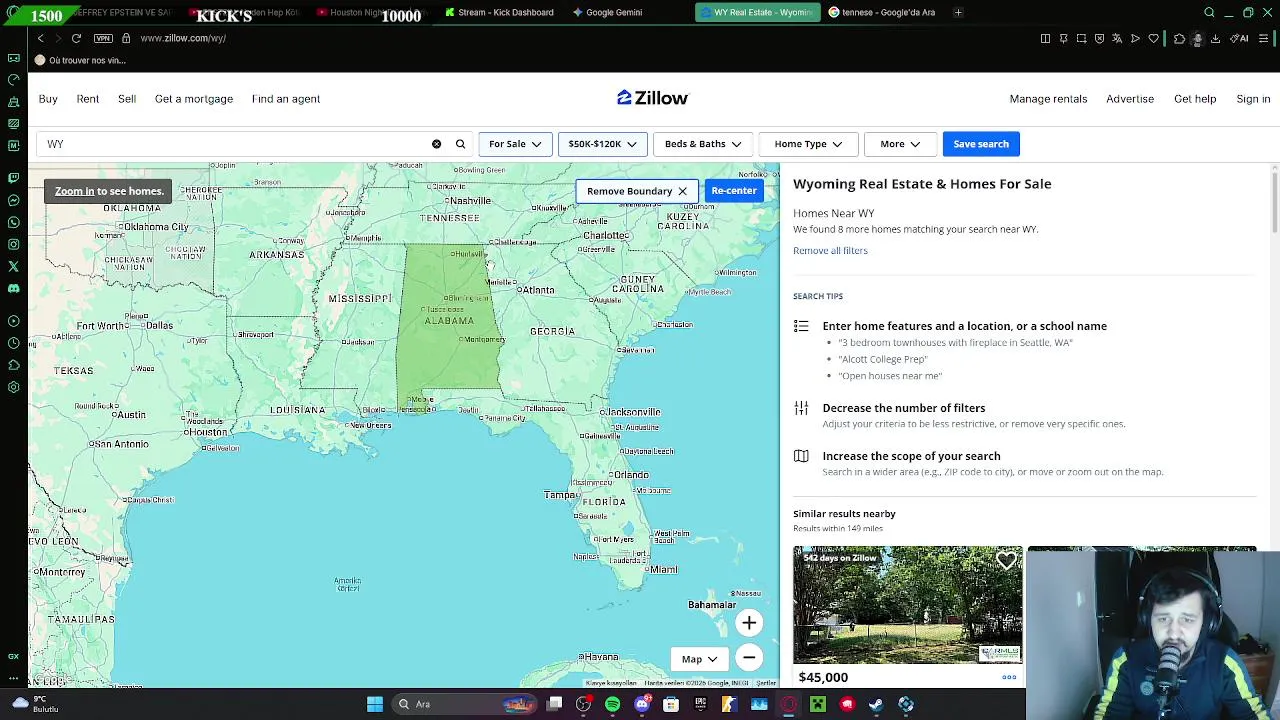Clear the WY search text with X icon
Viewport: 1280px width, 720px height.
coord(436,144)
